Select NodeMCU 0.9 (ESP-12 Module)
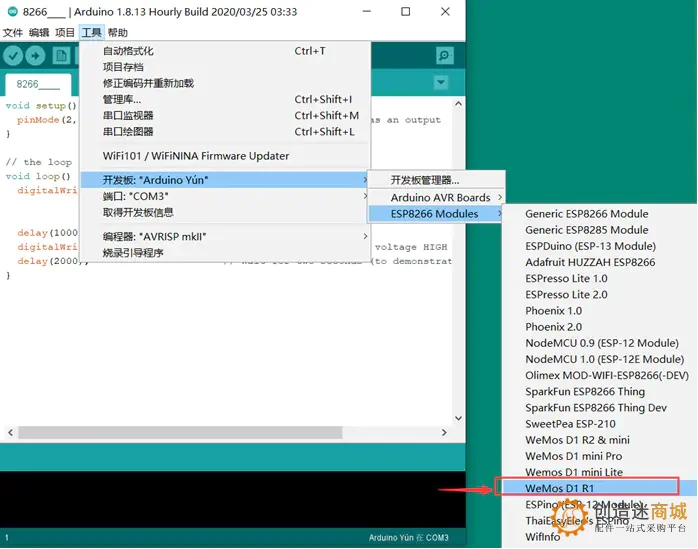Viewport: 698px width, 549px height. [599, 343]
